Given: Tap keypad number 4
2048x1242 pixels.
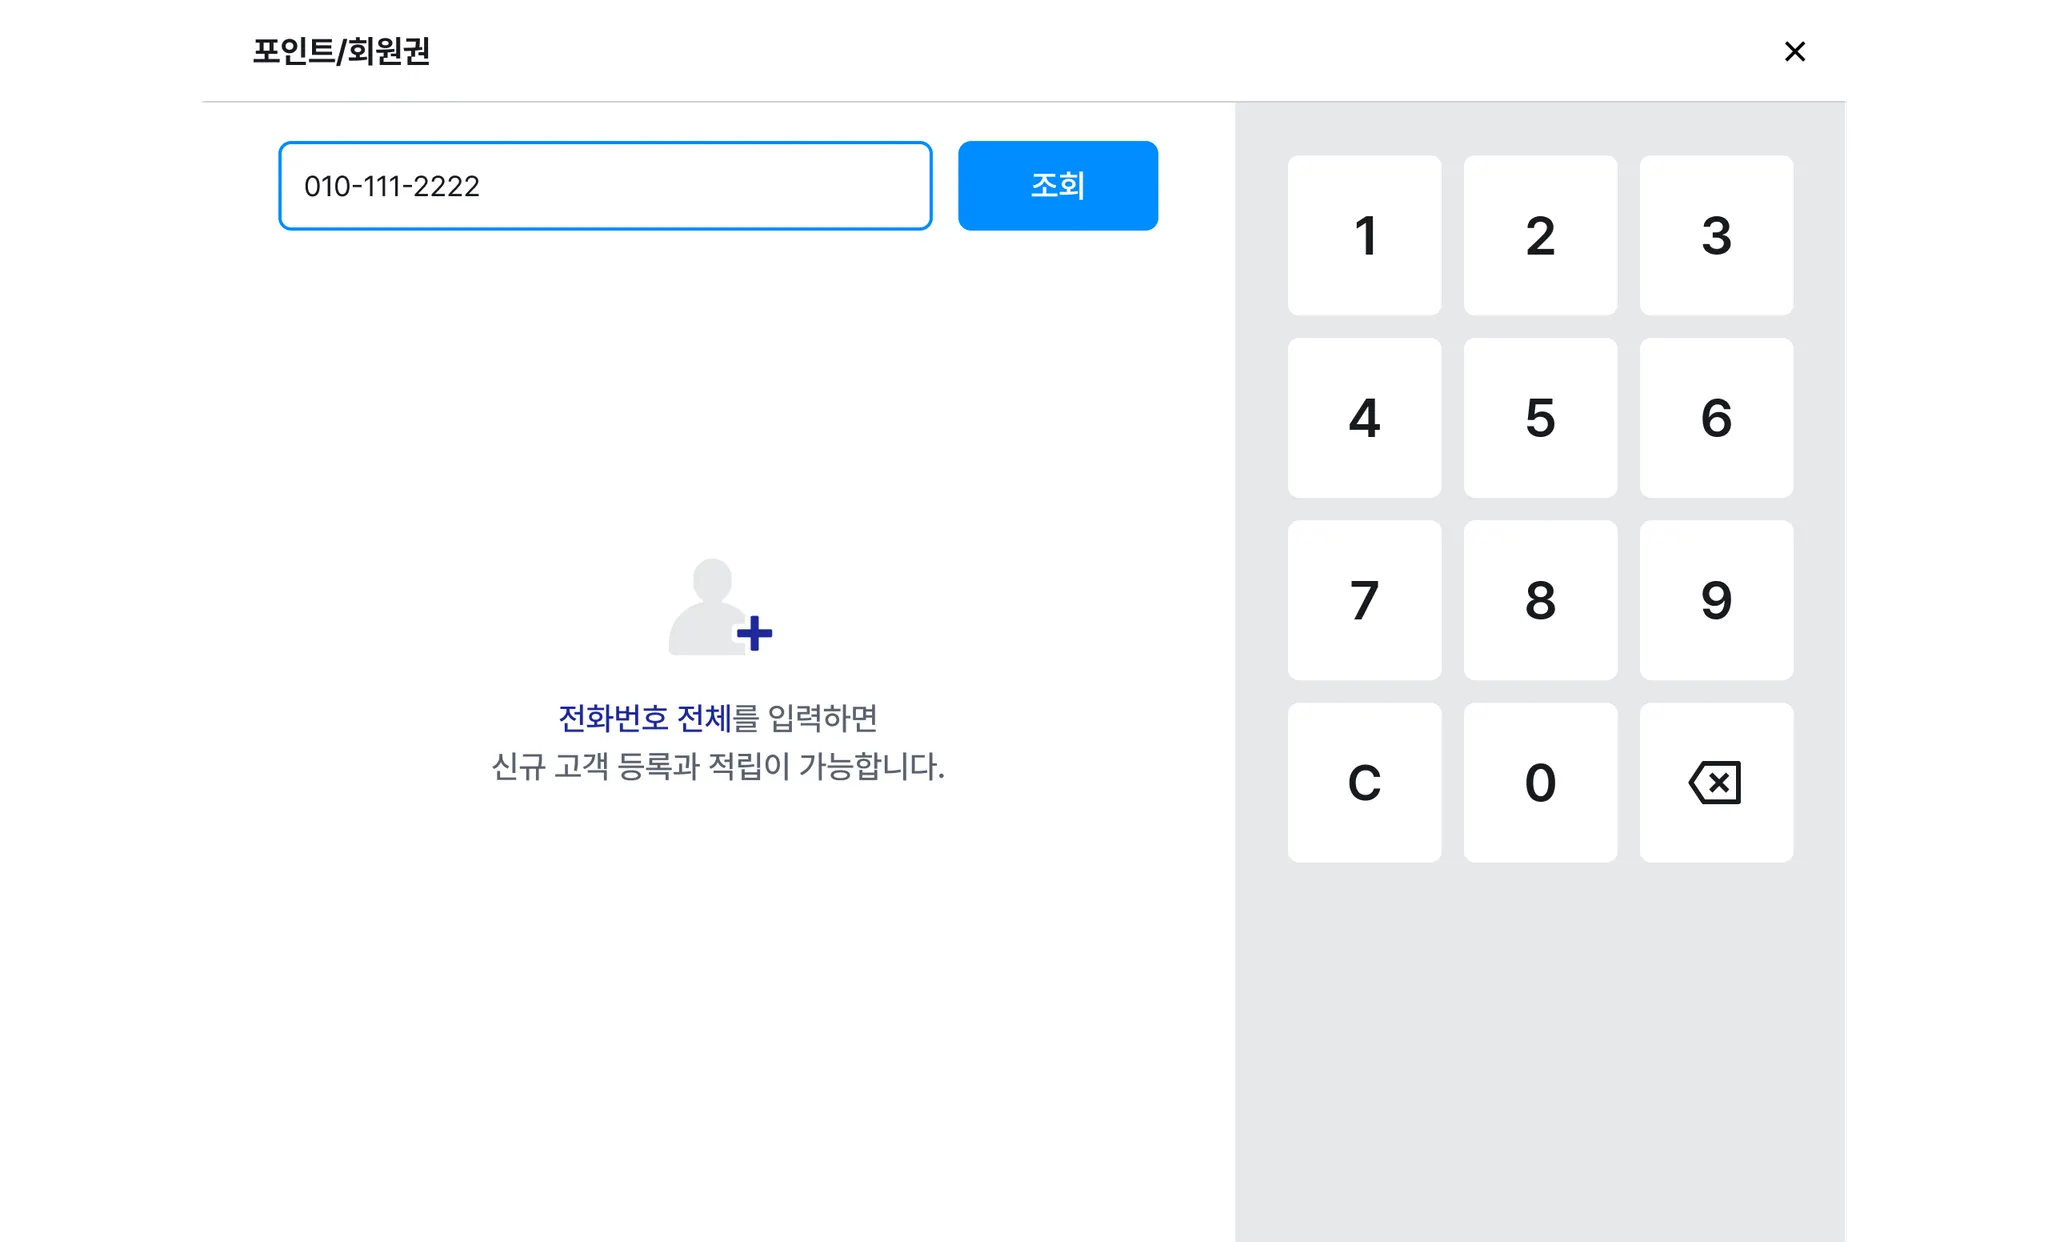Looking at the screenshot, I should click(1364, 417).
